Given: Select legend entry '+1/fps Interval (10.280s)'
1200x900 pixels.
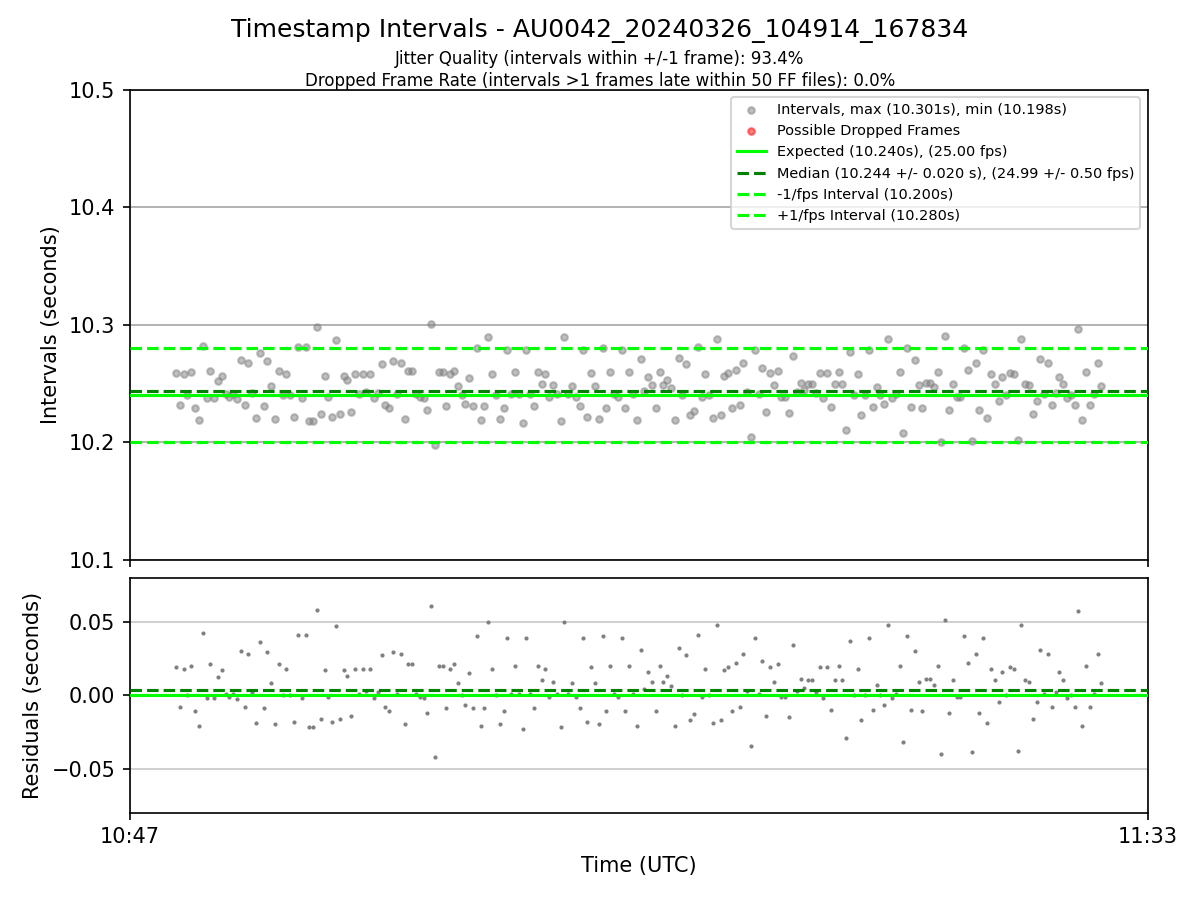Looking at the screenshot, I should pyautogui.click(x=868, y=215).
